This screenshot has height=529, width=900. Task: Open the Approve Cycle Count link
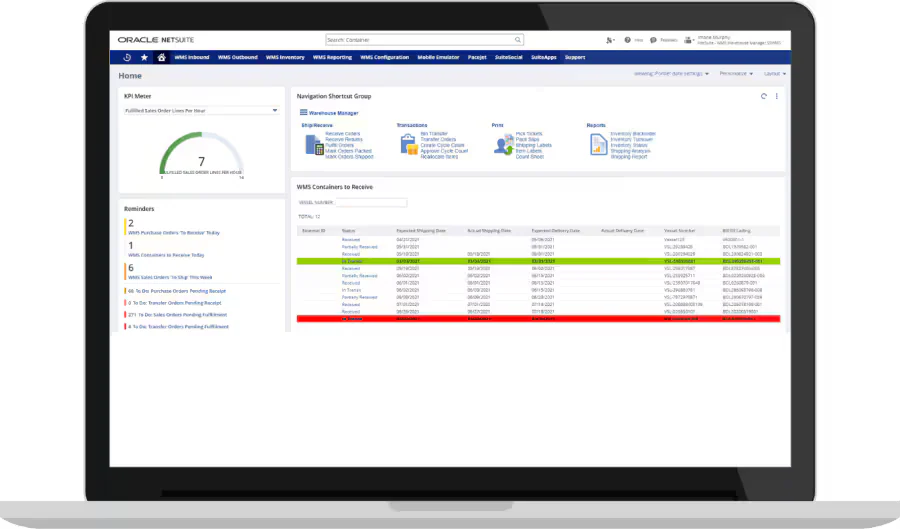point(444,151)
